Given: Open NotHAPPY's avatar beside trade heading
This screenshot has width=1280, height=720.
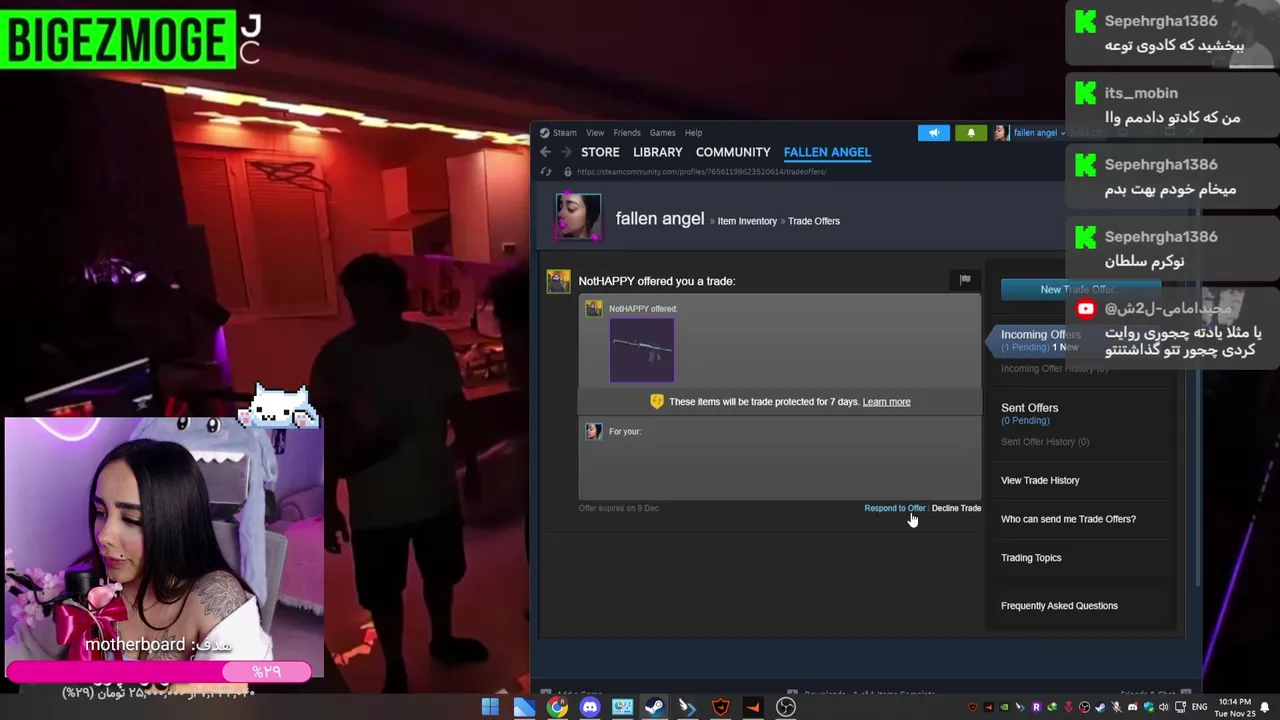Looking at the screenshot, I should coord(558,282).
